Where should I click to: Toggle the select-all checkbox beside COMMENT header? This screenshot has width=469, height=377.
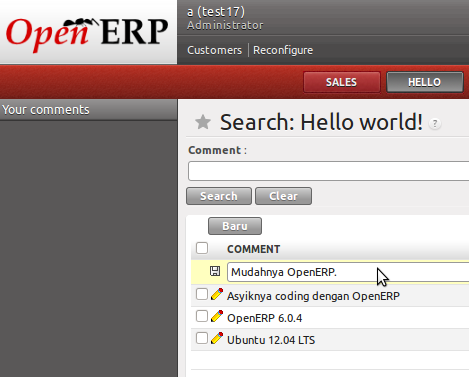pos(202,248)
